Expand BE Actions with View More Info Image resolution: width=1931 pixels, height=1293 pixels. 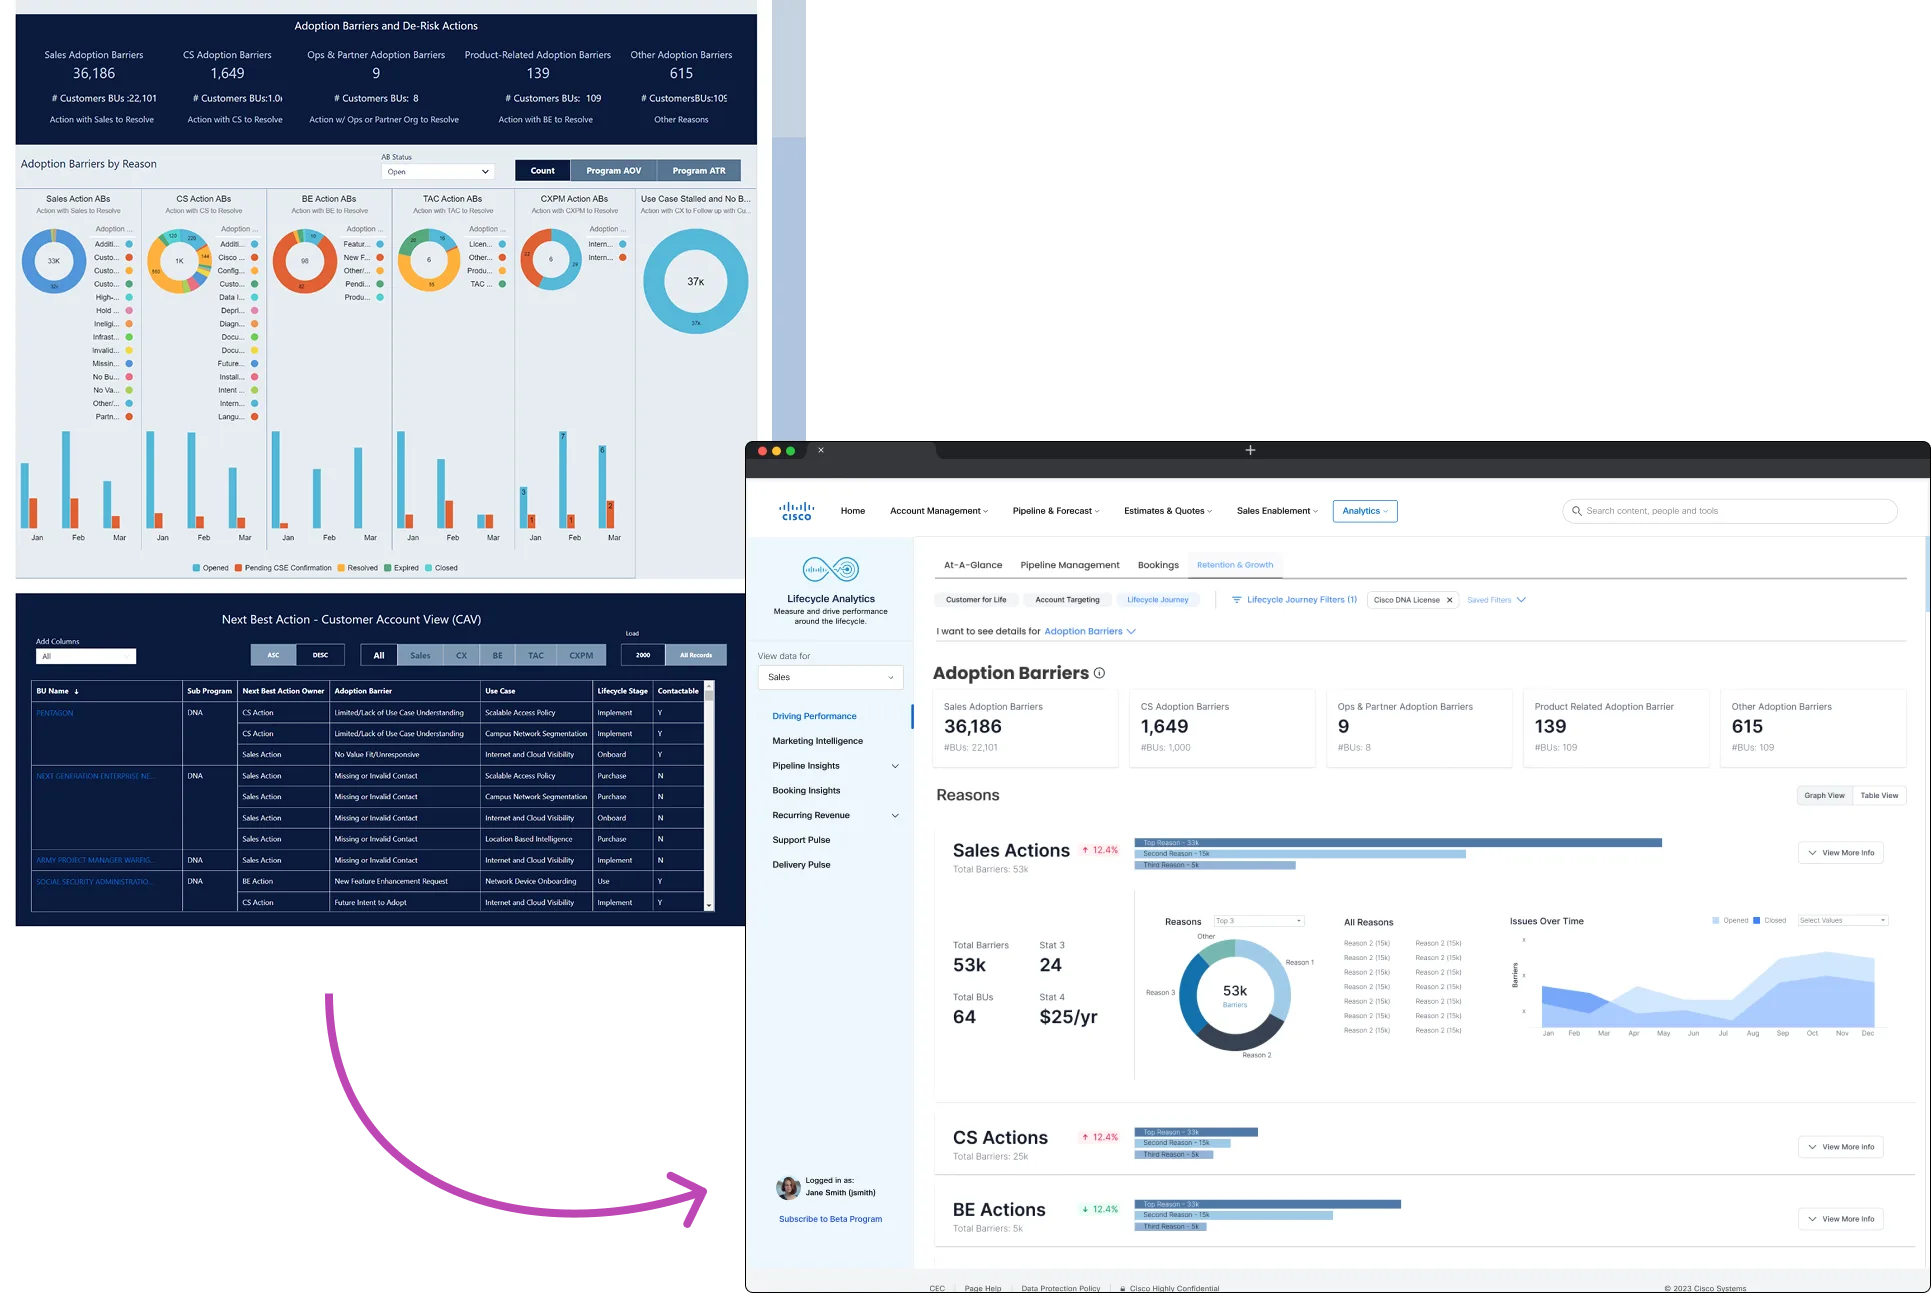(x=1841, y=1219)
